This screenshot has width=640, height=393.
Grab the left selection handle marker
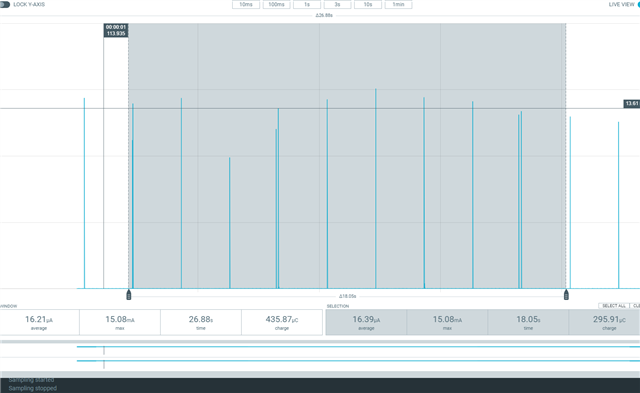pos(129,295)
